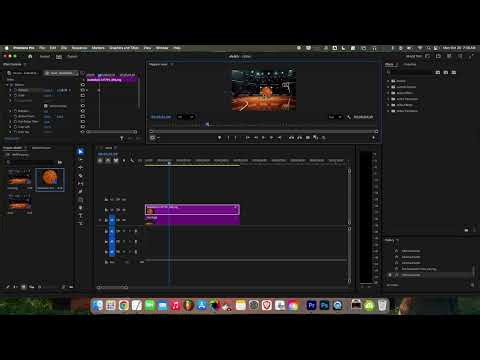Select the Pen tool
Viewport: 480px width, 360px height.
80,192
